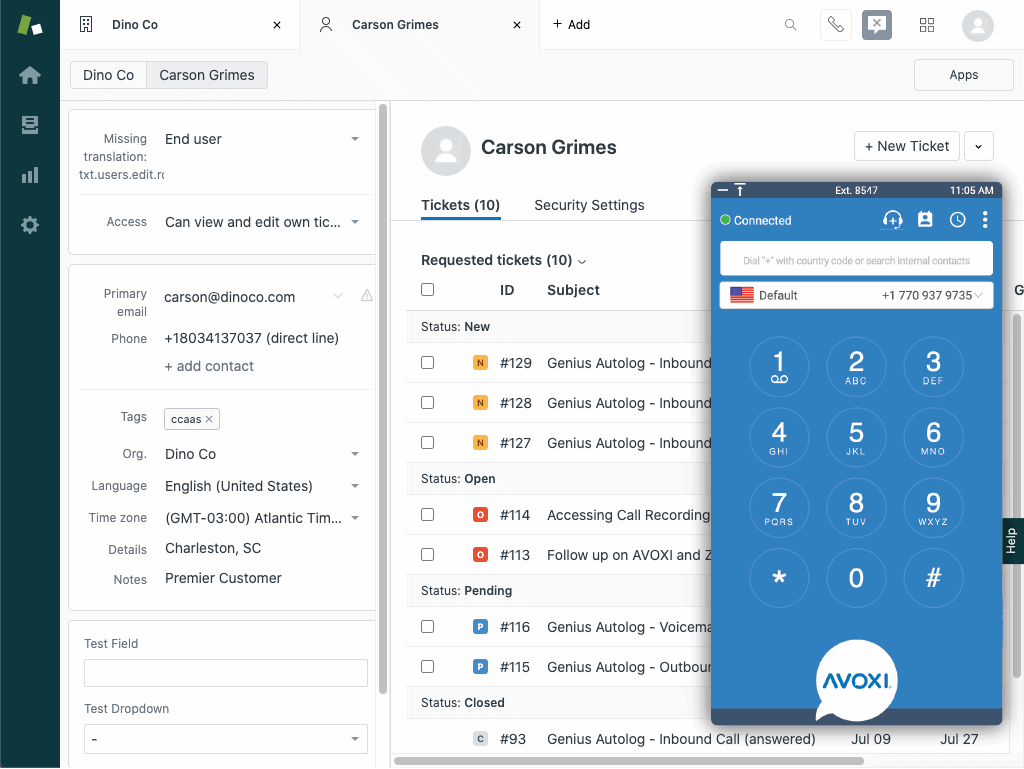Open the three-dot menu in AVOXI dialer
The width and height of the screenshot is (1024, 769).
coord(984,219)
